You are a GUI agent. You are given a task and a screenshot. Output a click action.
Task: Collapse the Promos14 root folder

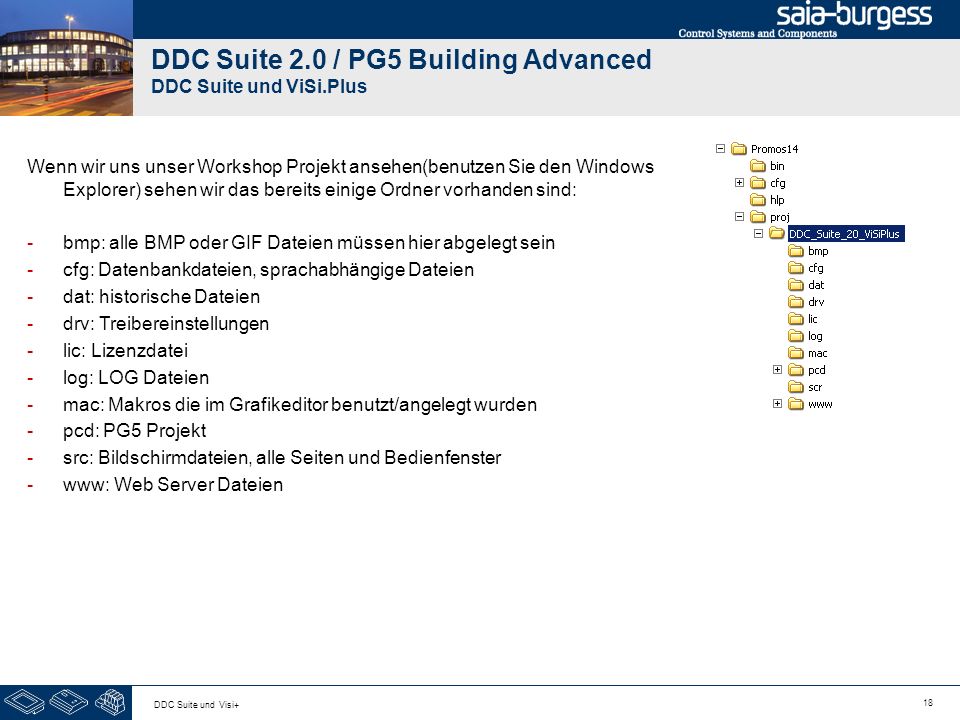pyautogui.click(x=721, y=149)
